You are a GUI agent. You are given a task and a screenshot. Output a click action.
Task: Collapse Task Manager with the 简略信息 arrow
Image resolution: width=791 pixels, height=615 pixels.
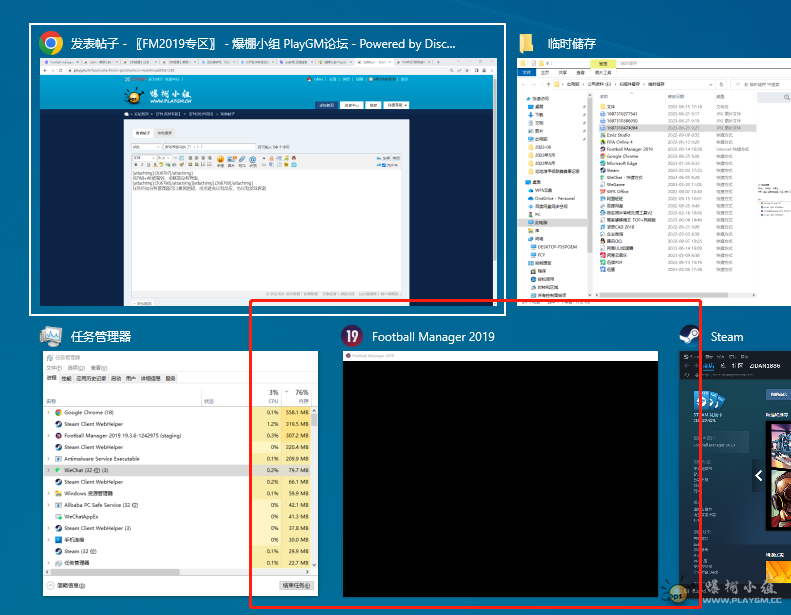(50, 585)
